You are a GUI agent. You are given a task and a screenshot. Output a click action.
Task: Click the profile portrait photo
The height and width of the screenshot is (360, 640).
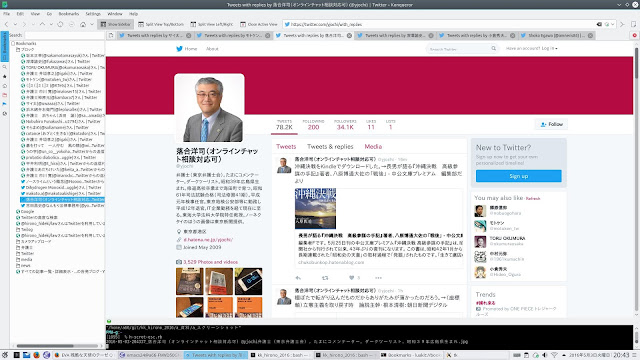click(209, 109)
